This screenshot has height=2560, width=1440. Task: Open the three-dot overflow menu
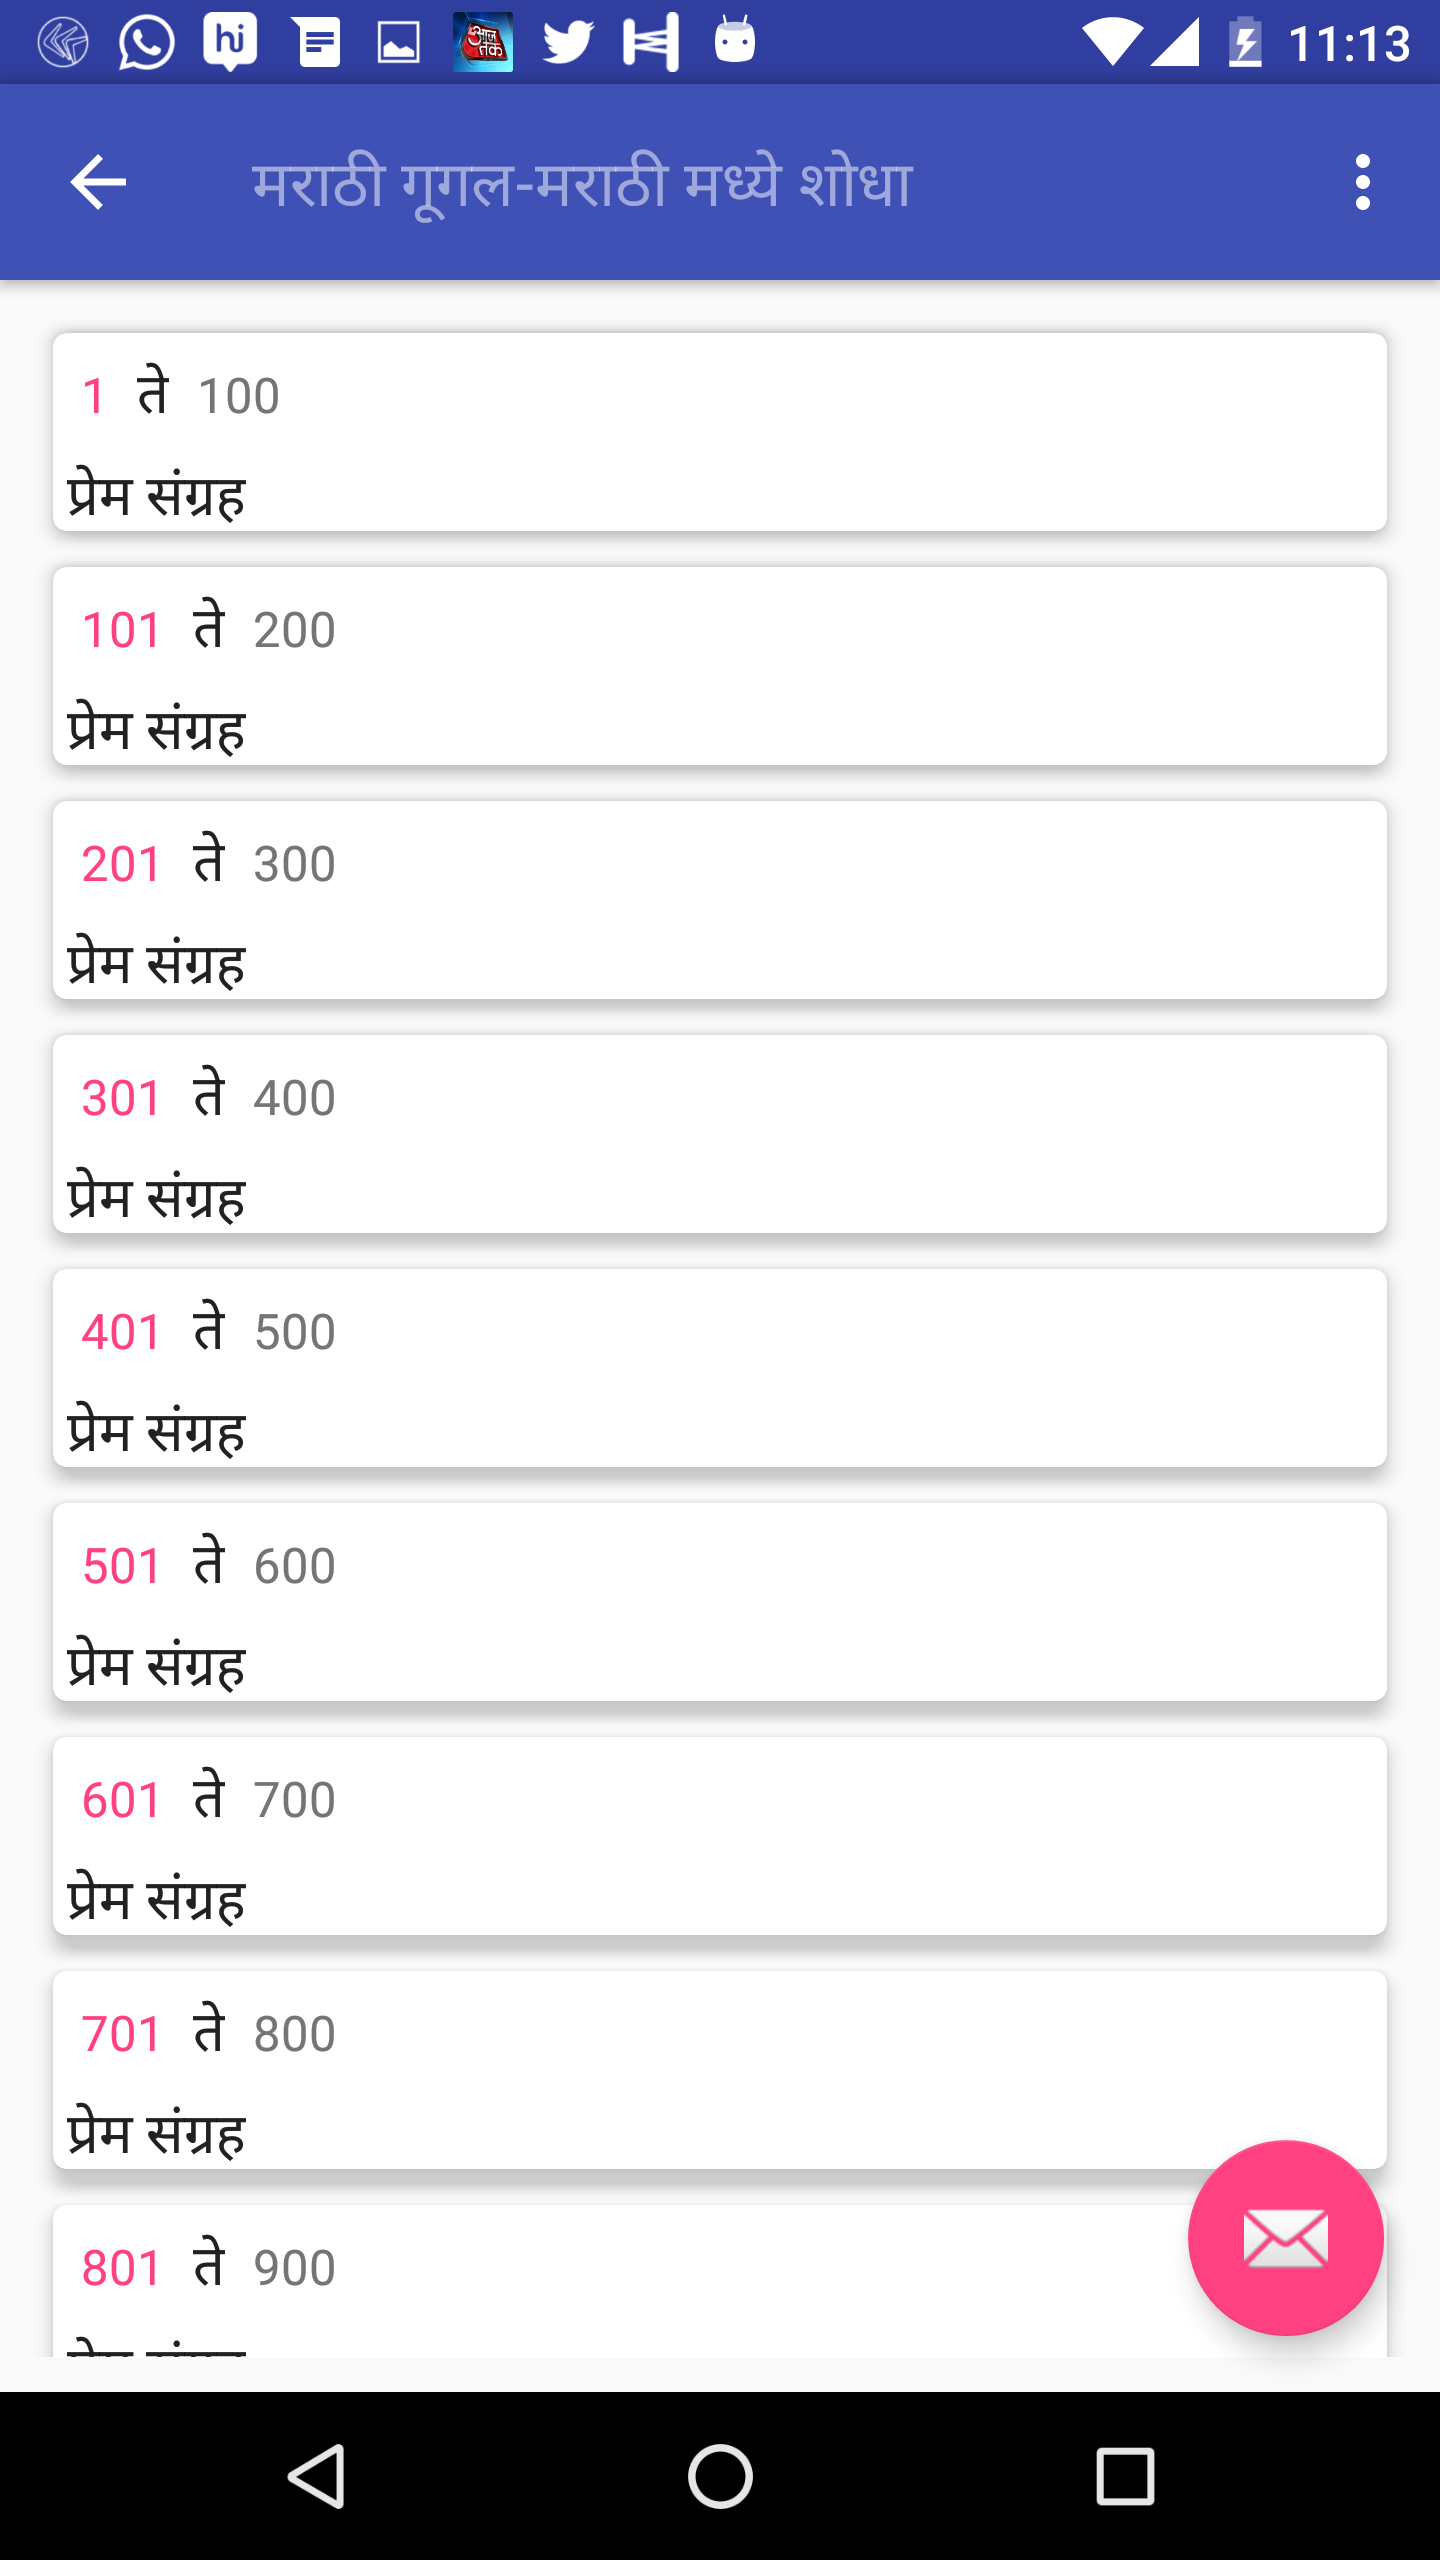pyautogui.click(x=1362, y=182)
